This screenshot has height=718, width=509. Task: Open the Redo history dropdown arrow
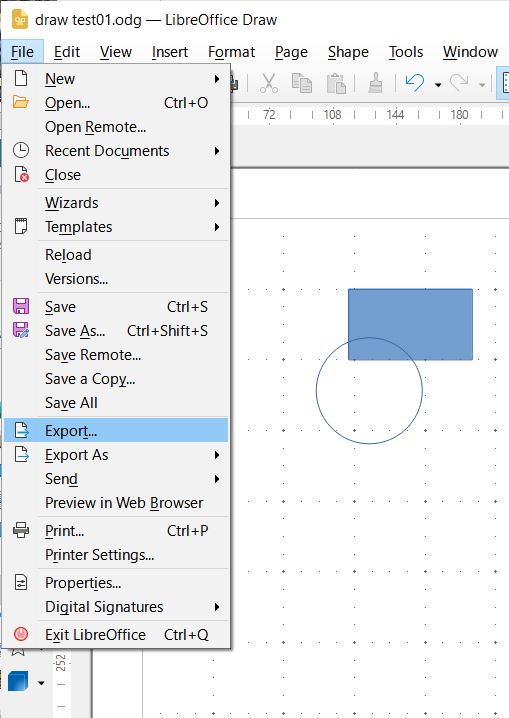point(482,85)
